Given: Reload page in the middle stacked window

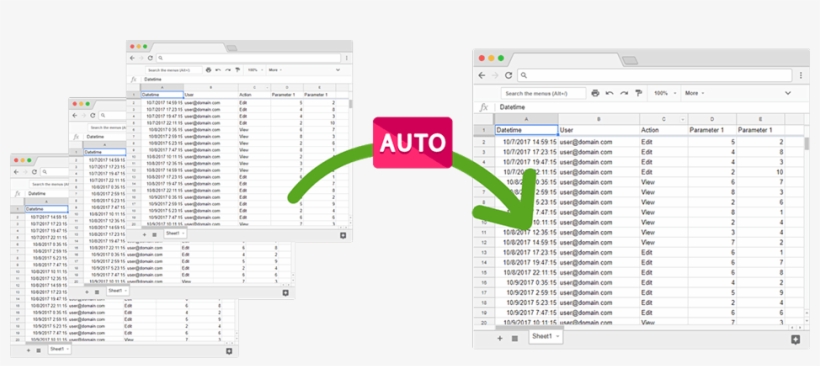Looking at the screenshot, I should (x=93, y=115).
